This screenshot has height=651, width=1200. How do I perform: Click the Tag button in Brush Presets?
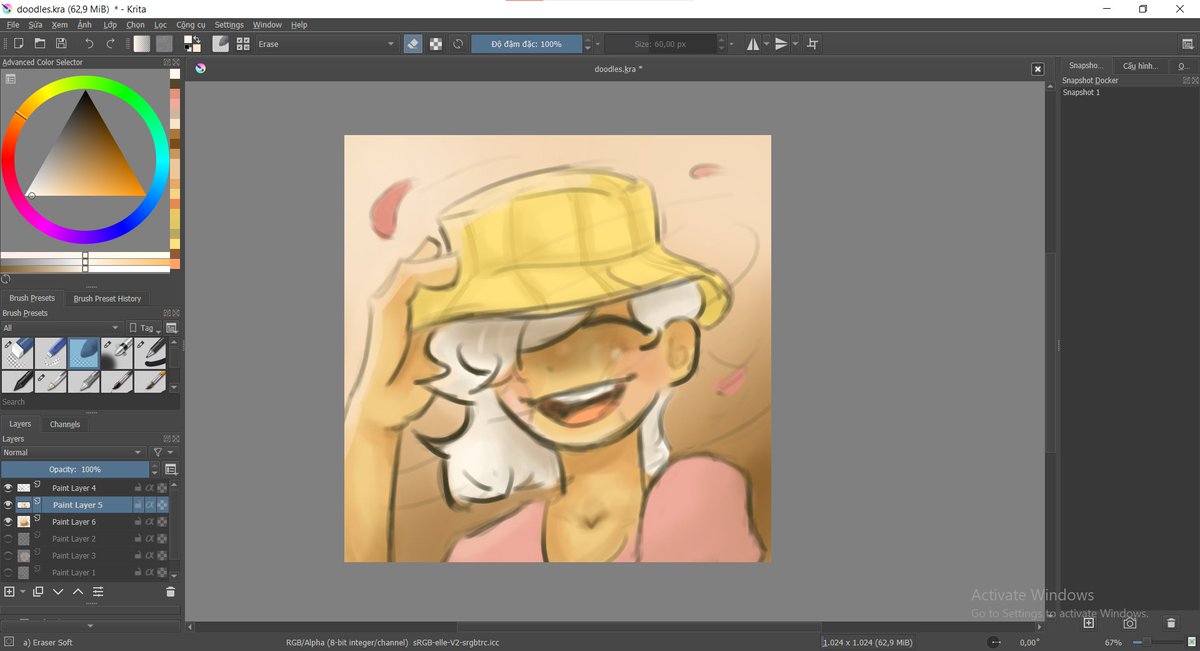[x=143, y=328]
